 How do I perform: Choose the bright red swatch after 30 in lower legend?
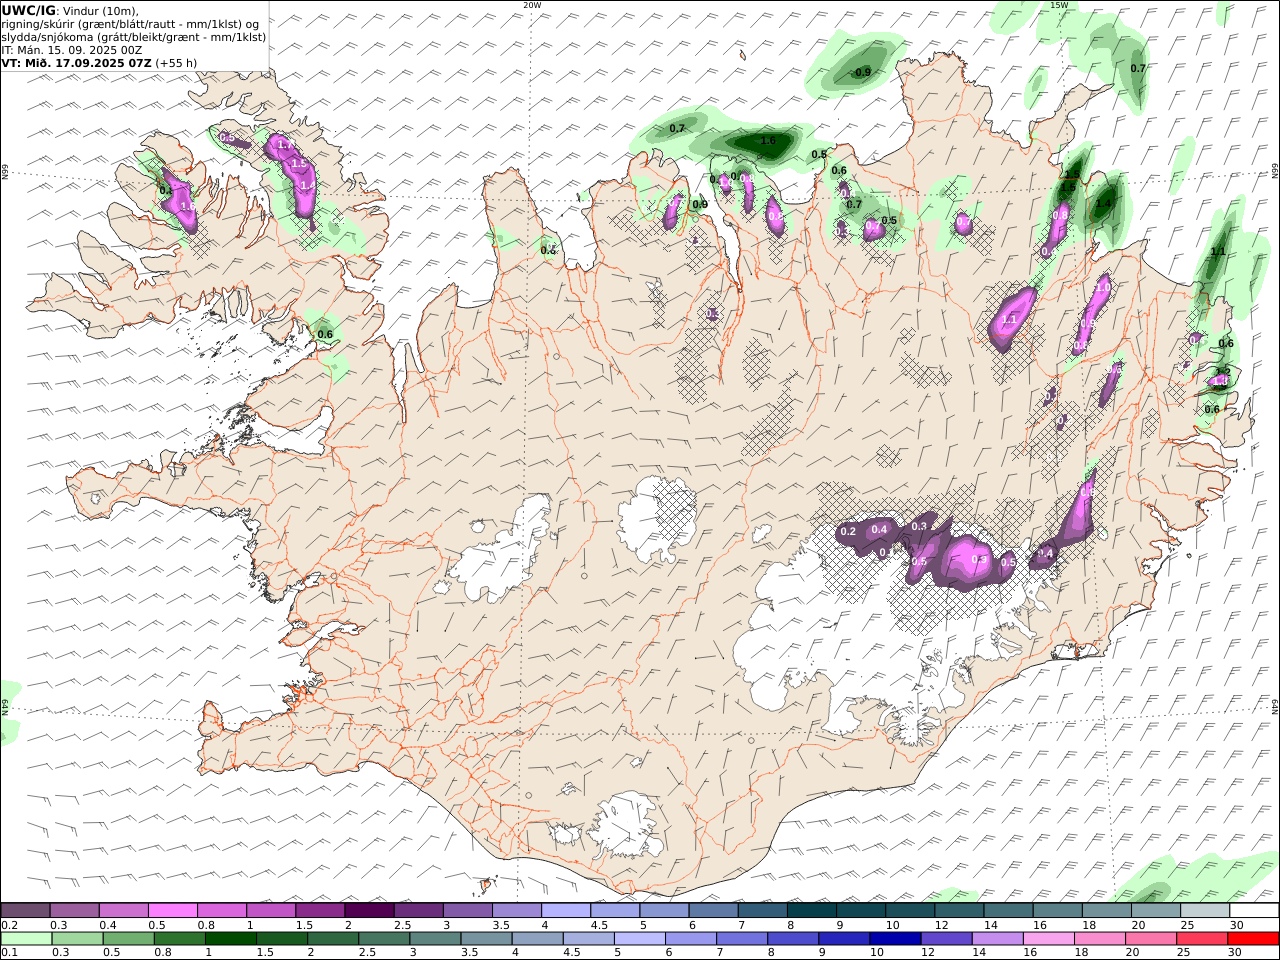click(1254, 938)
